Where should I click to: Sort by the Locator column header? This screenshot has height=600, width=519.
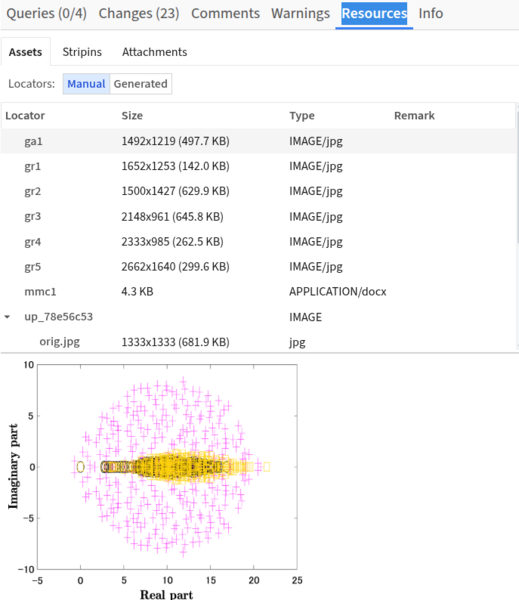click(25, 116)
